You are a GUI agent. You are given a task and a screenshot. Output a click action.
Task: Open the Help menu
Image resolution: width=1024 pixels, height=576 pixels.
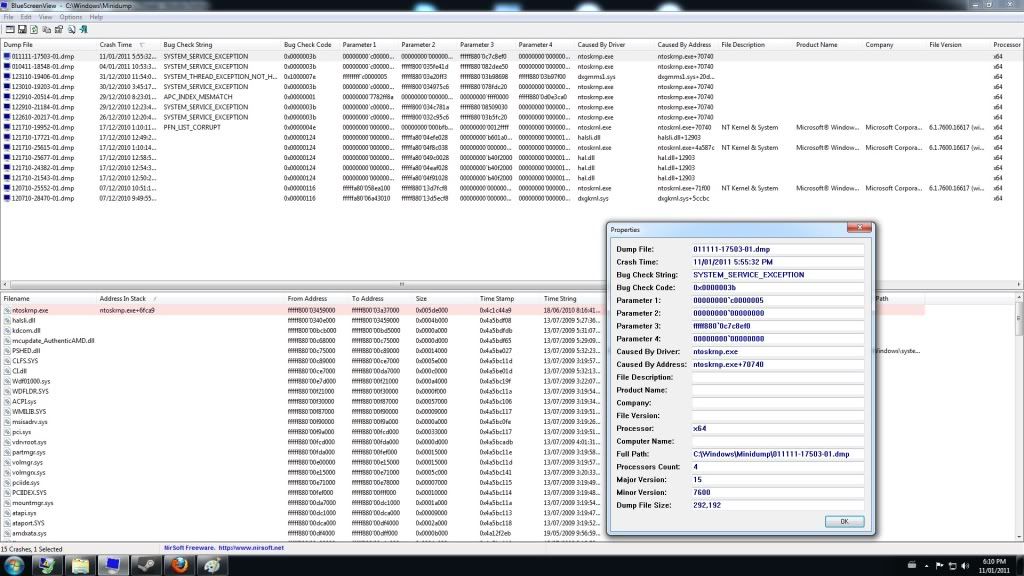click(96, 17)
